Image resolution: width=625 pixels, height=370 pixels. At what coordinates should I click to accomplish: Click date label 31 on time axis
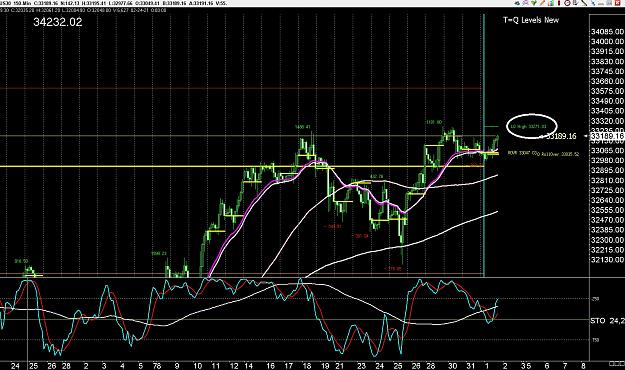471,365
